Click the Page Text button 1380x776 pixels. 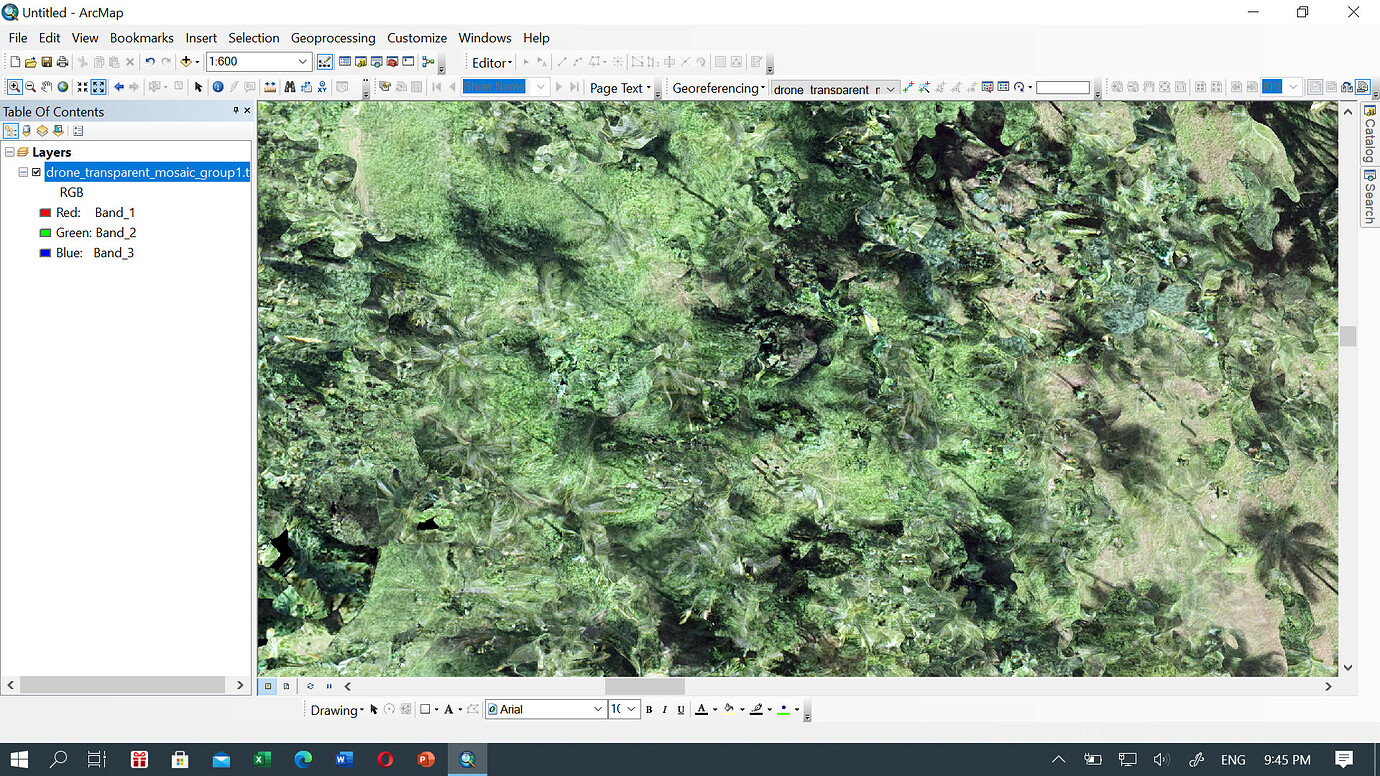click(x=617, y=87)
